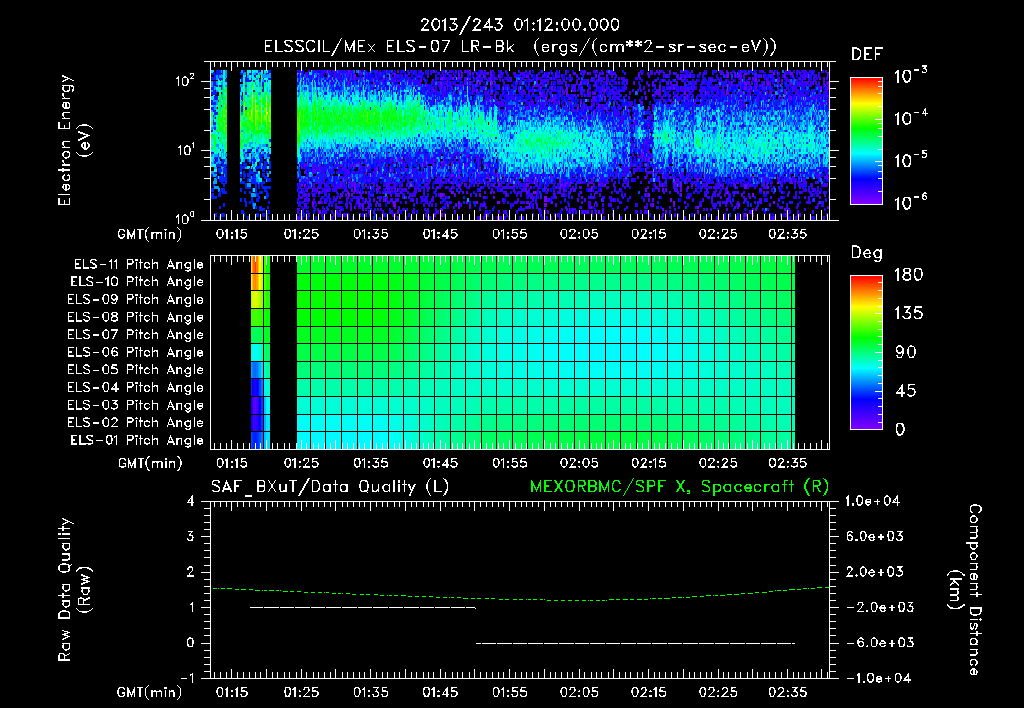The image size is (1024, 708).
Task: Click the 90 tick on Deg scale
Action: click(906, 352)
